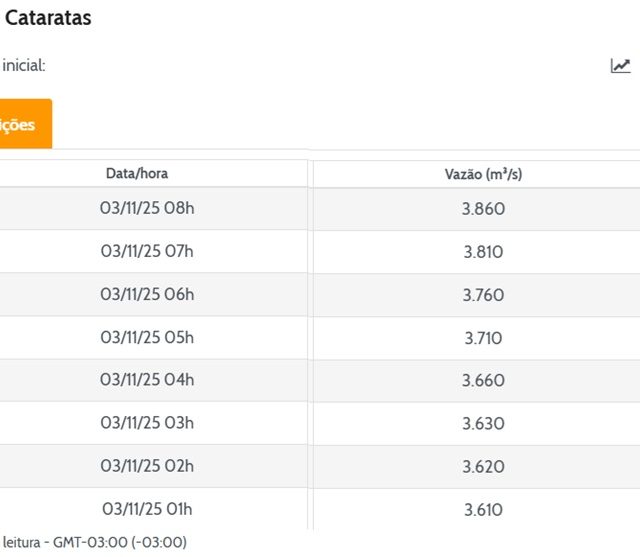Select the 03/11/25 04h date cell
This screenshot has width=640, height=557.
coord(147,380)
